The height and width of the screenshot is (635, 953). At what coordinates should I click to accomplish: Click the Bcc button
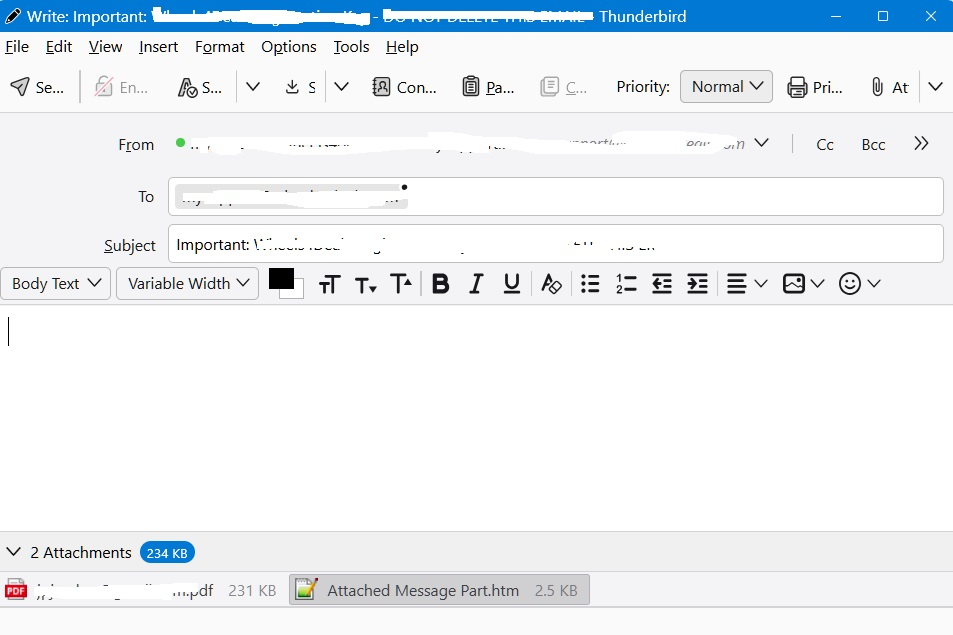873,145
